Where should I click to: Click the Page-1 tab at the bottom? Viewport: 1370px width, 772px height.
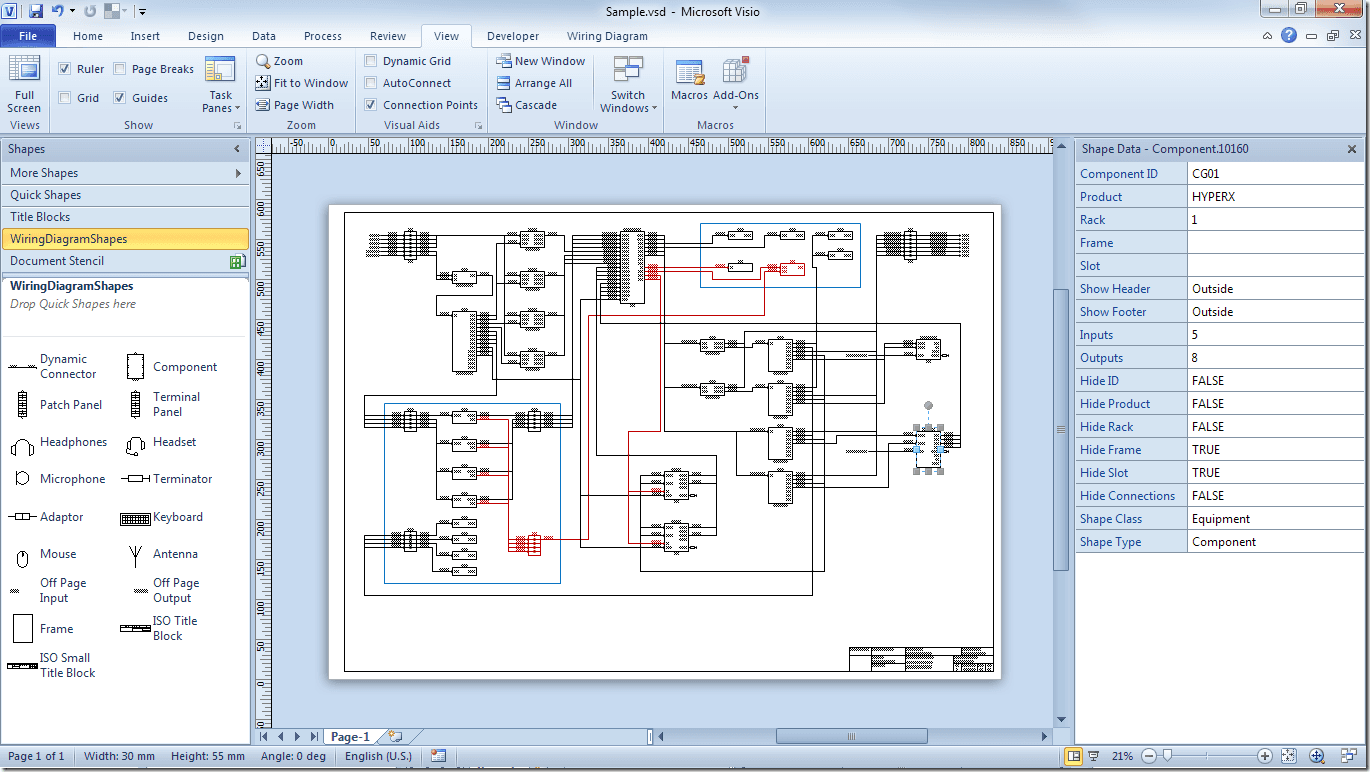point(352,734)
